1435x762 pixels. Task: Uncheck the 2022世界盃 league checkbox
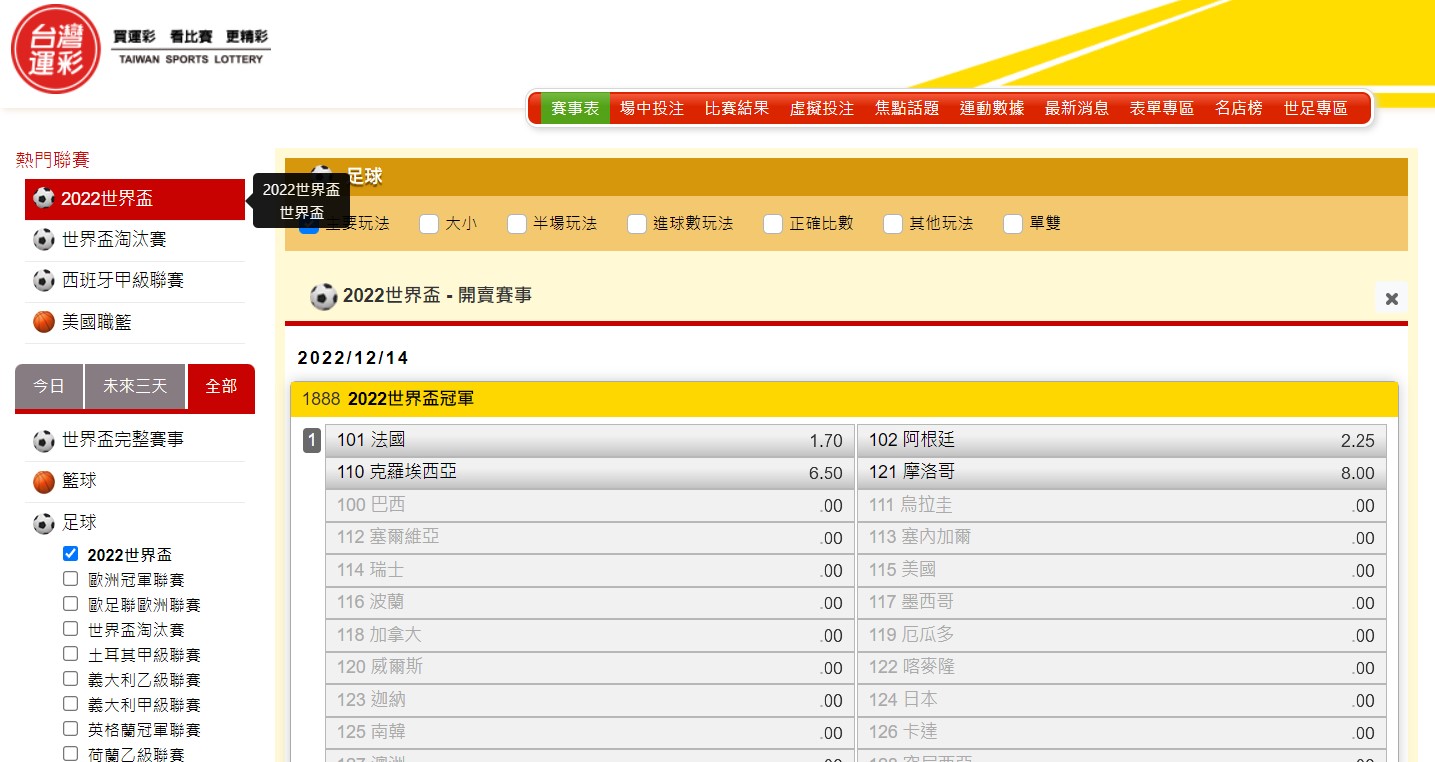(x=70, y=554)
